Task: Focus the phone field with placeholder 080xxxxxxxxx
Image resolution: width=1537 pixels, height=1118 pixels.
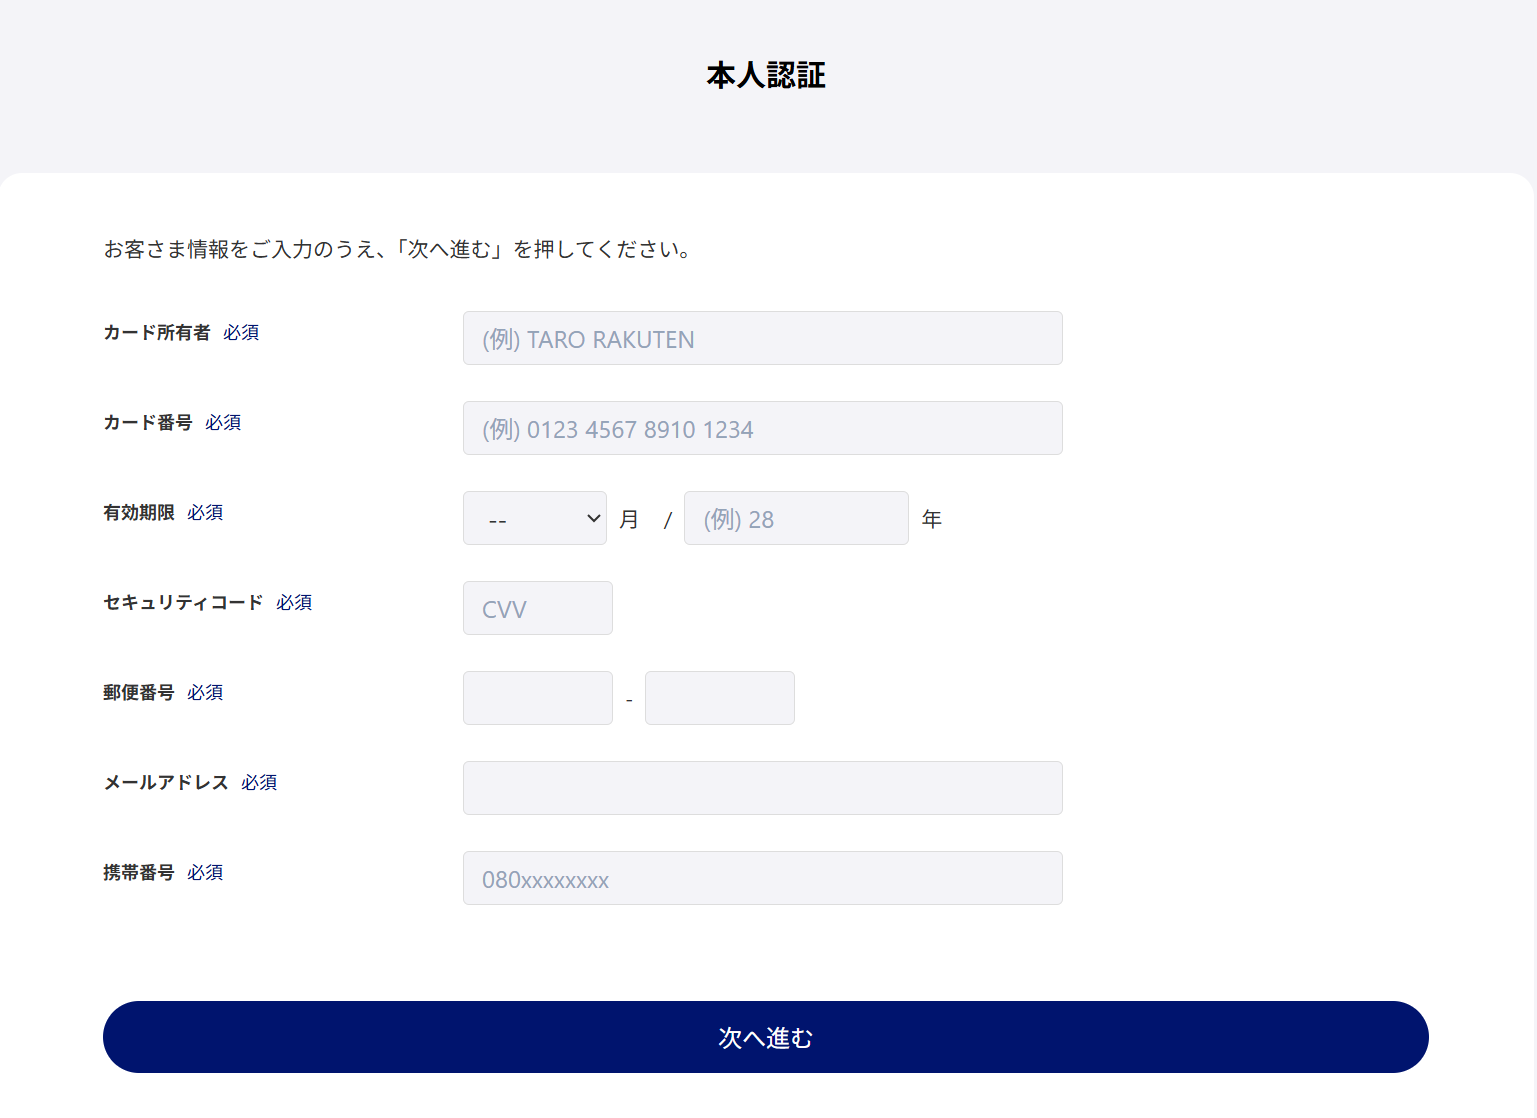Action: [x=762, y=878]
